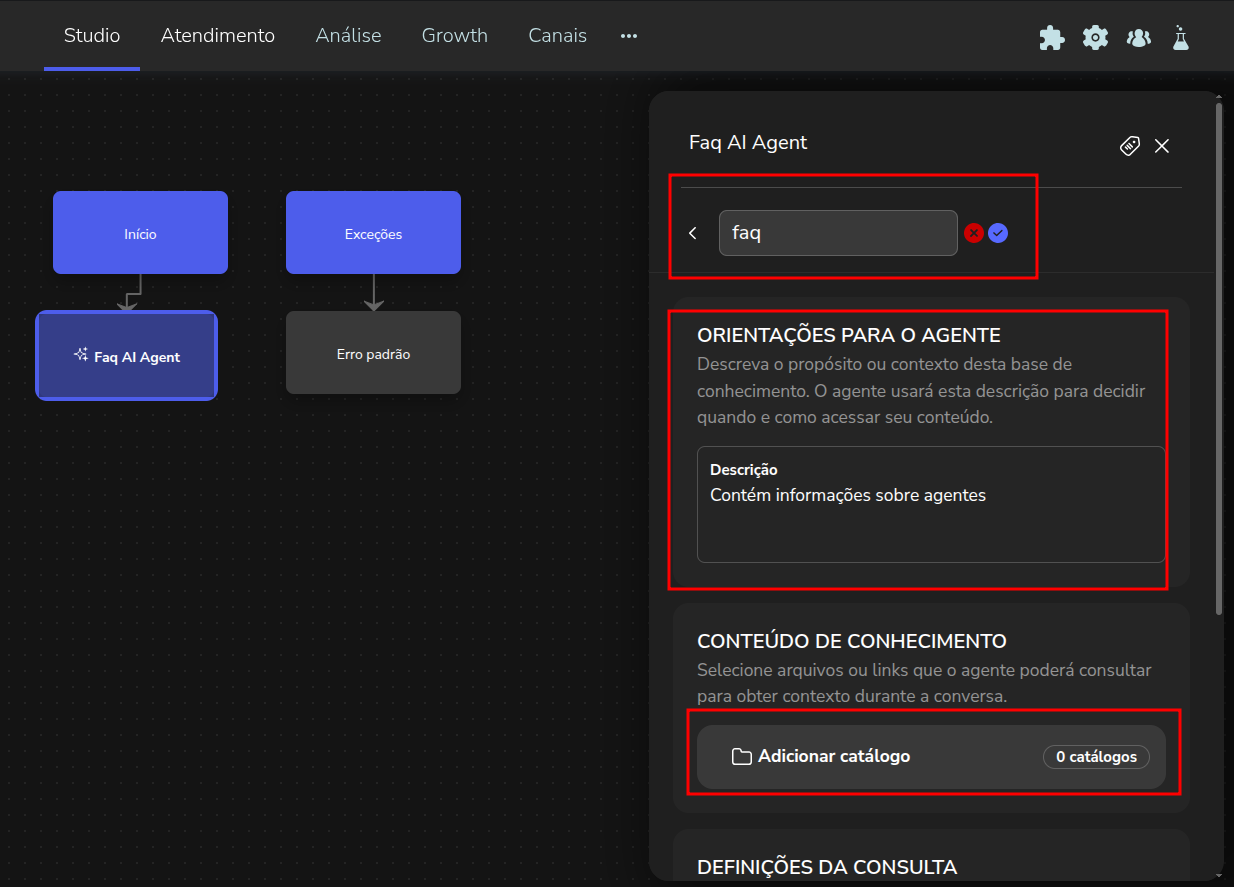Screen dimensions: 1234x887
Task: Select the Erro padrão block on canvas
Action: coord(373,353)
